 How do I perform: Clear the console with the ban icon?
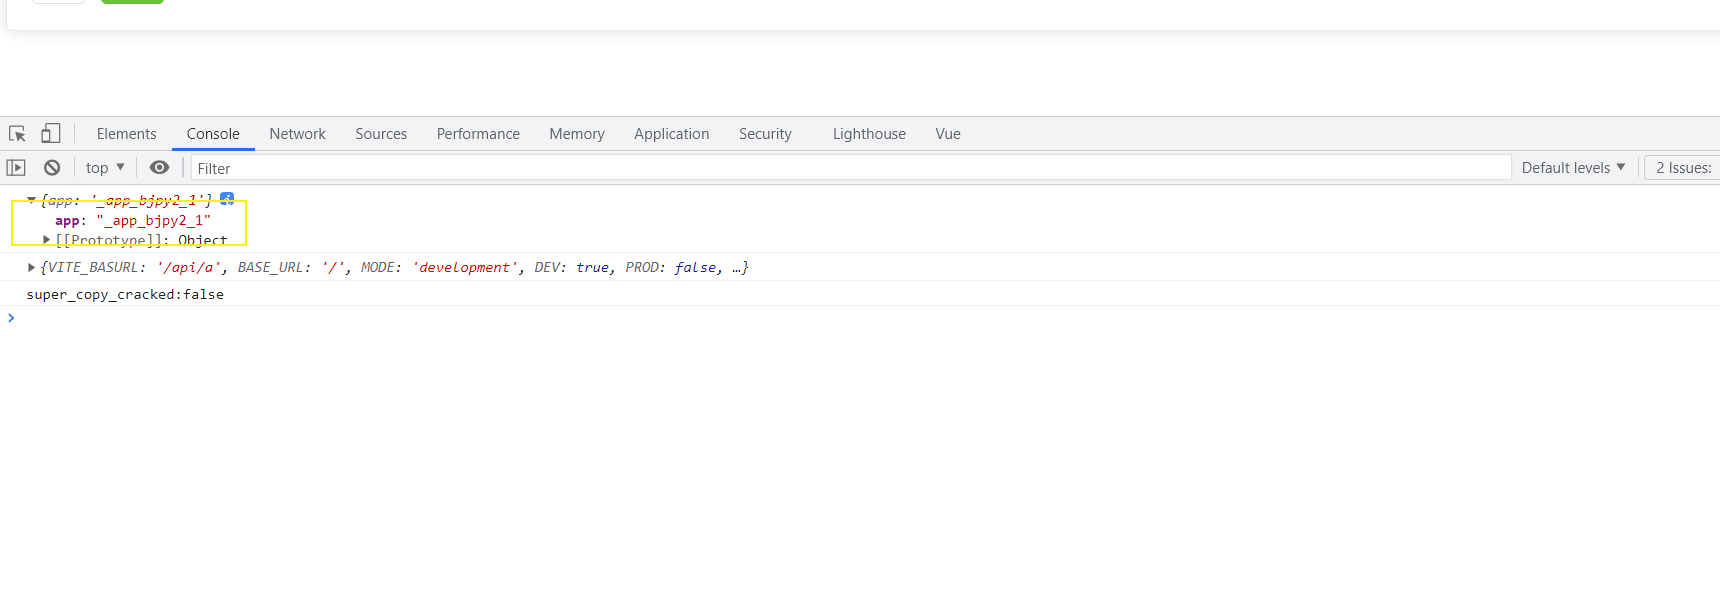[52, 168]
